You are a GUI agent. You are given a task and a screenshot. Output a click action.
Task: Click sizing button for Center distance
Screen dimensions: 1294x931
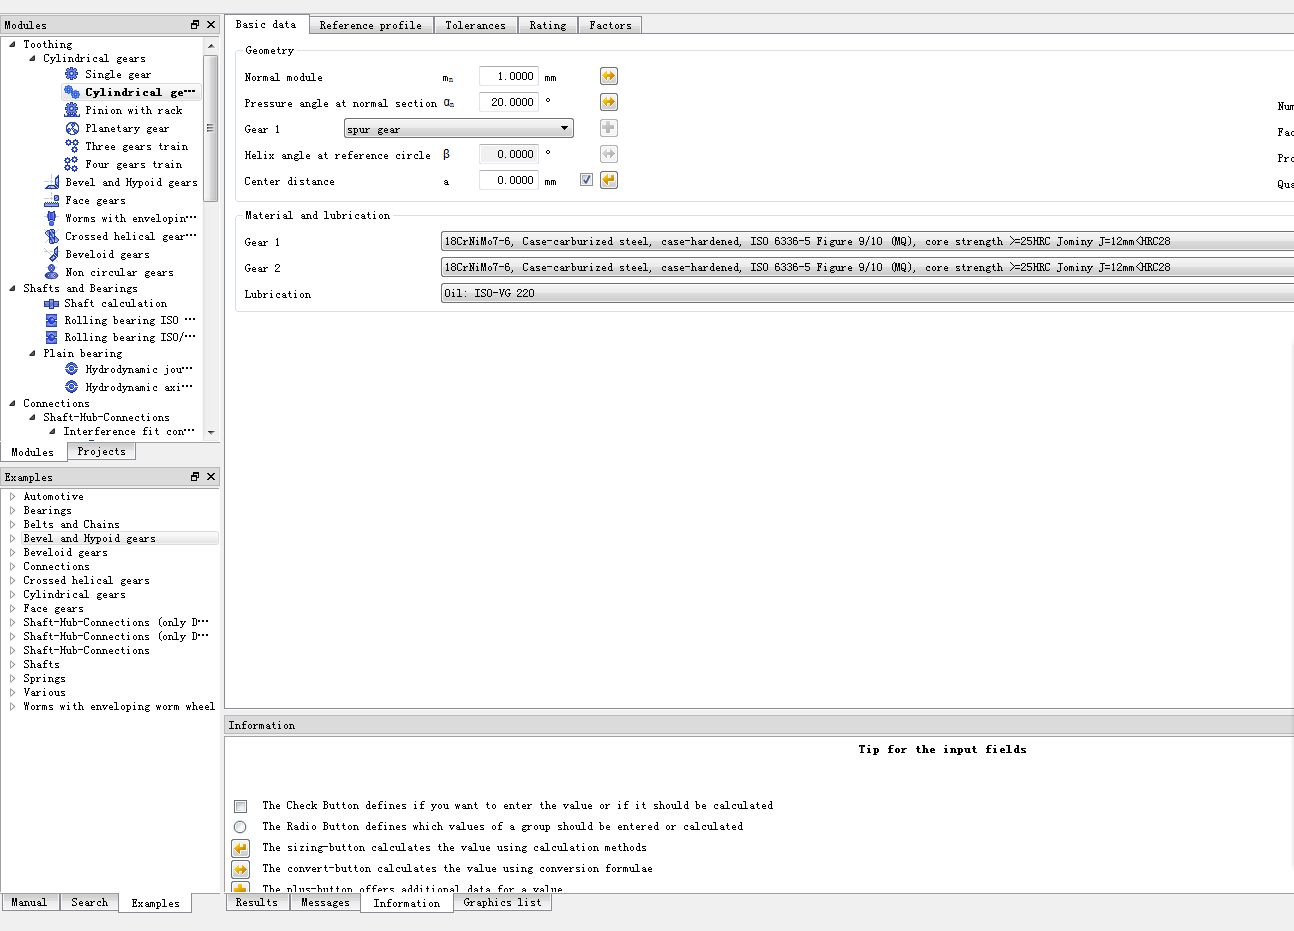pyautogui.click(x=608, y=180)
